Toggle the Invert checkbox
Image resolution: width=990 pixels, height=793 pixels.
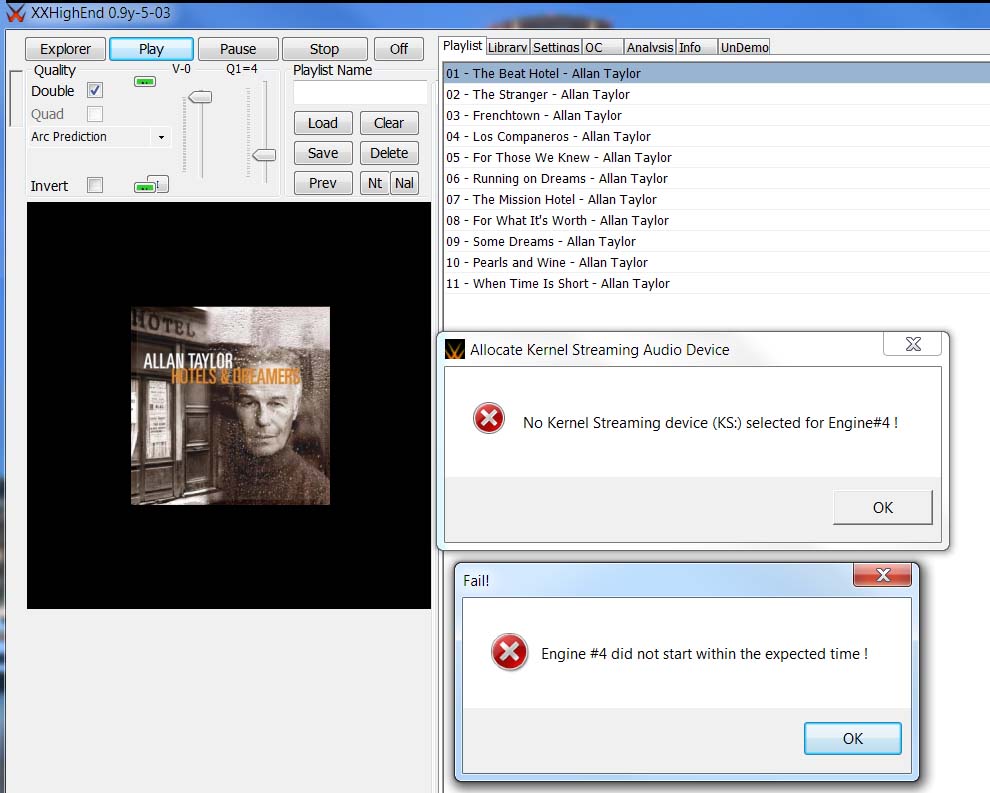pyautogui.click(x=95, y=185)
